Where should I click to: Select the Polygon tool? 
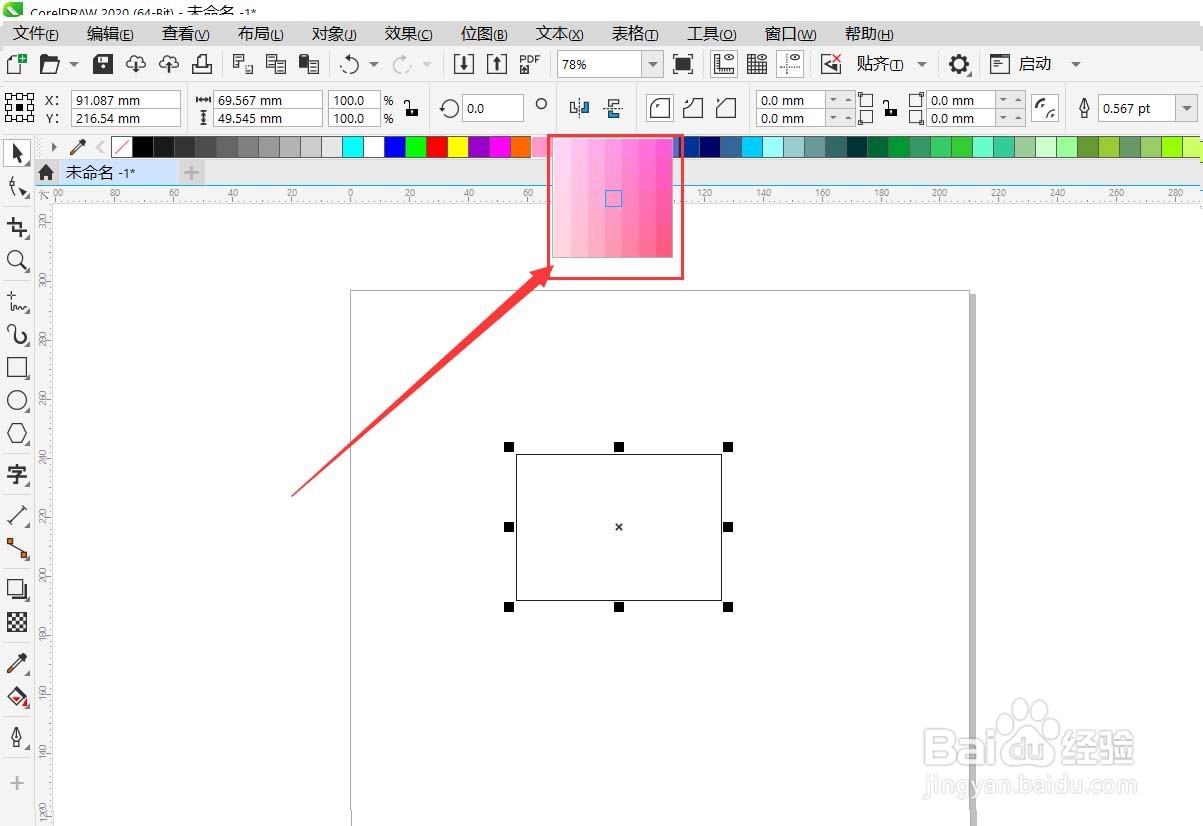point(17,433)
